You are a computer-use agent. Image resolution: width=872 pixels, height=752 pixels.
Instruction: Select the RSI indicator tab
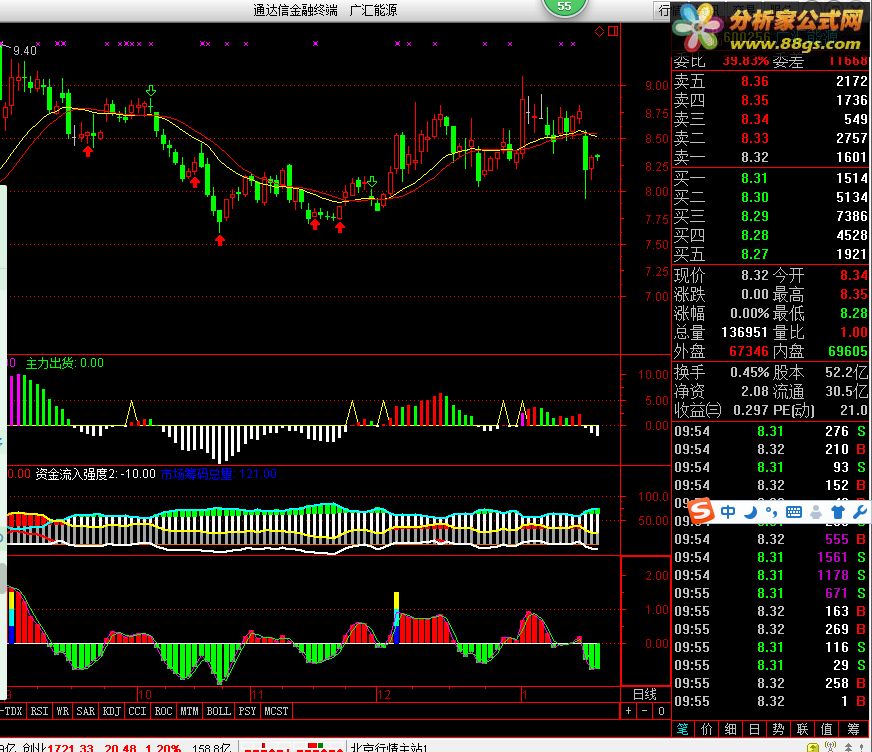tap(39, 711)
